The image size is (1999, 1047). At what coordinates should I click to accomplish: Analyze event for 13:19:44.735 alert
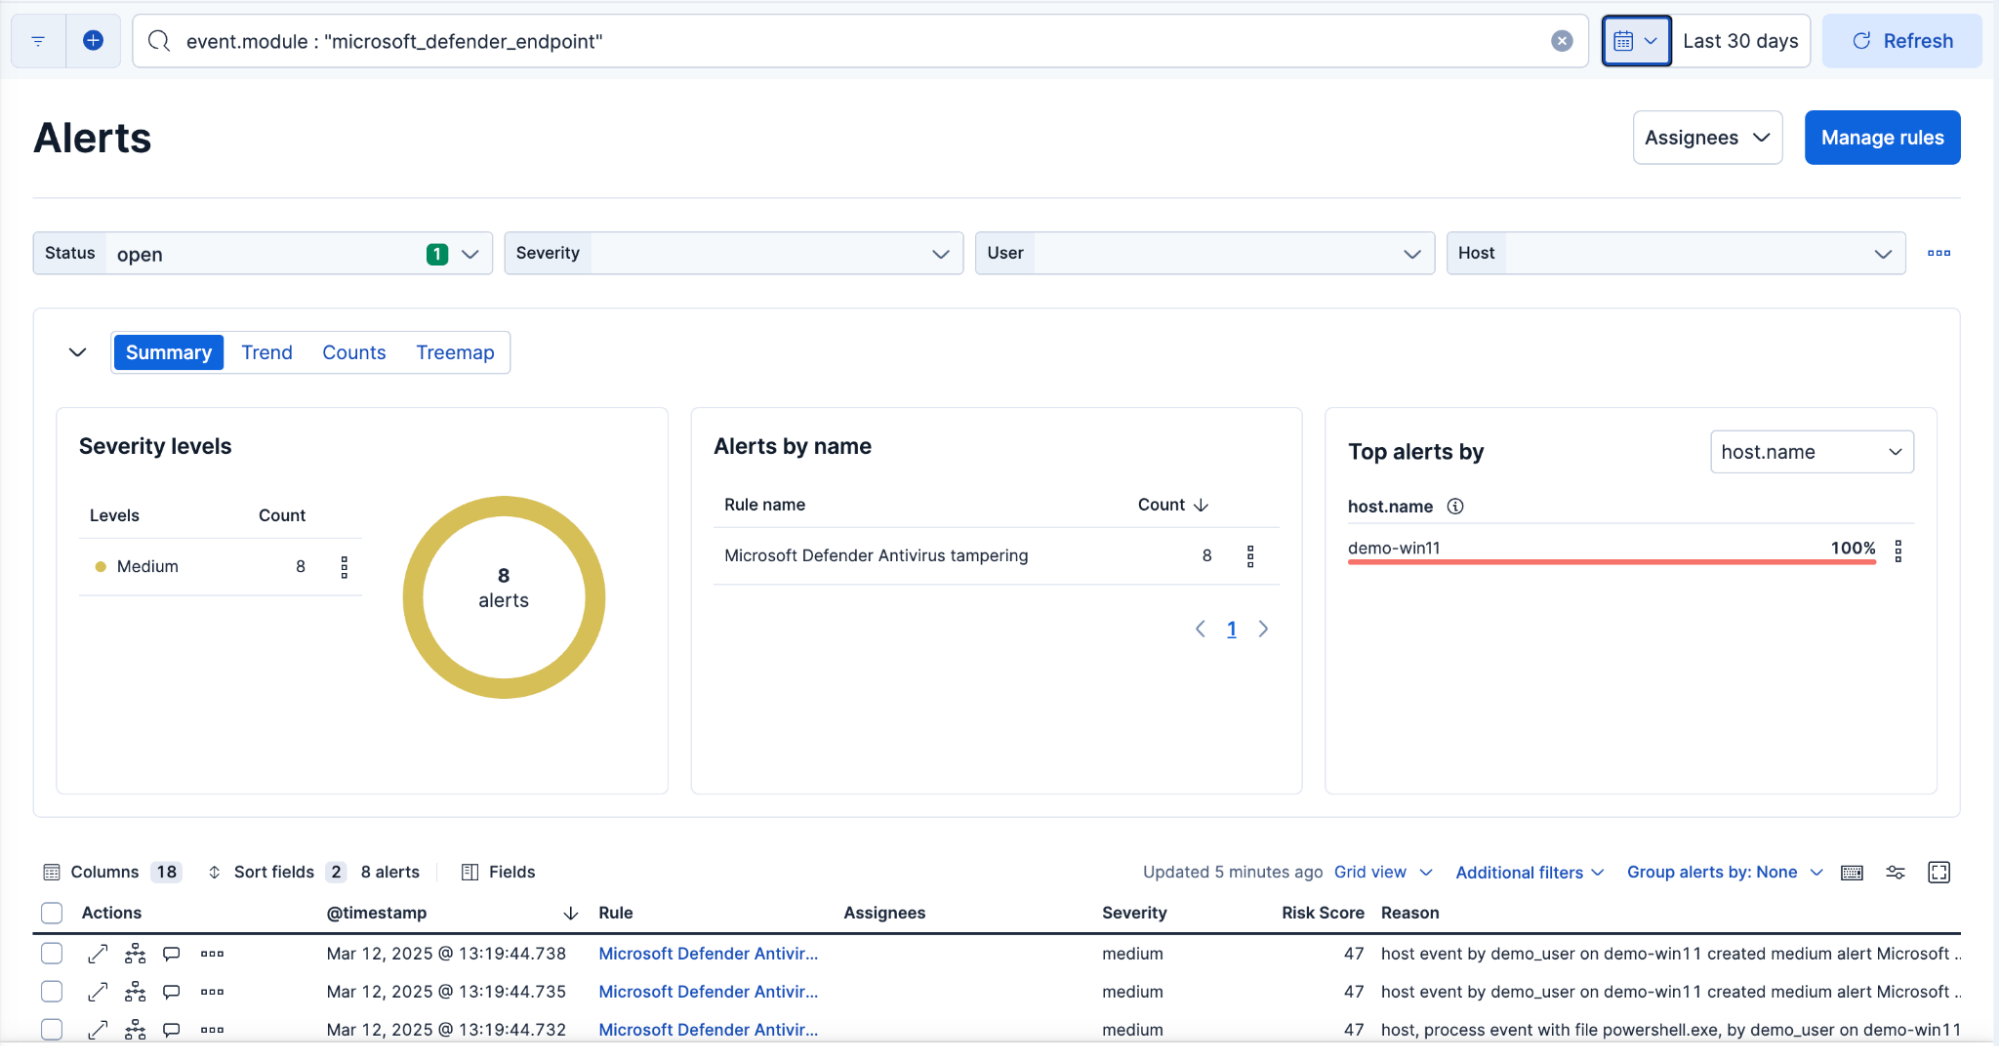coord(135,992)
